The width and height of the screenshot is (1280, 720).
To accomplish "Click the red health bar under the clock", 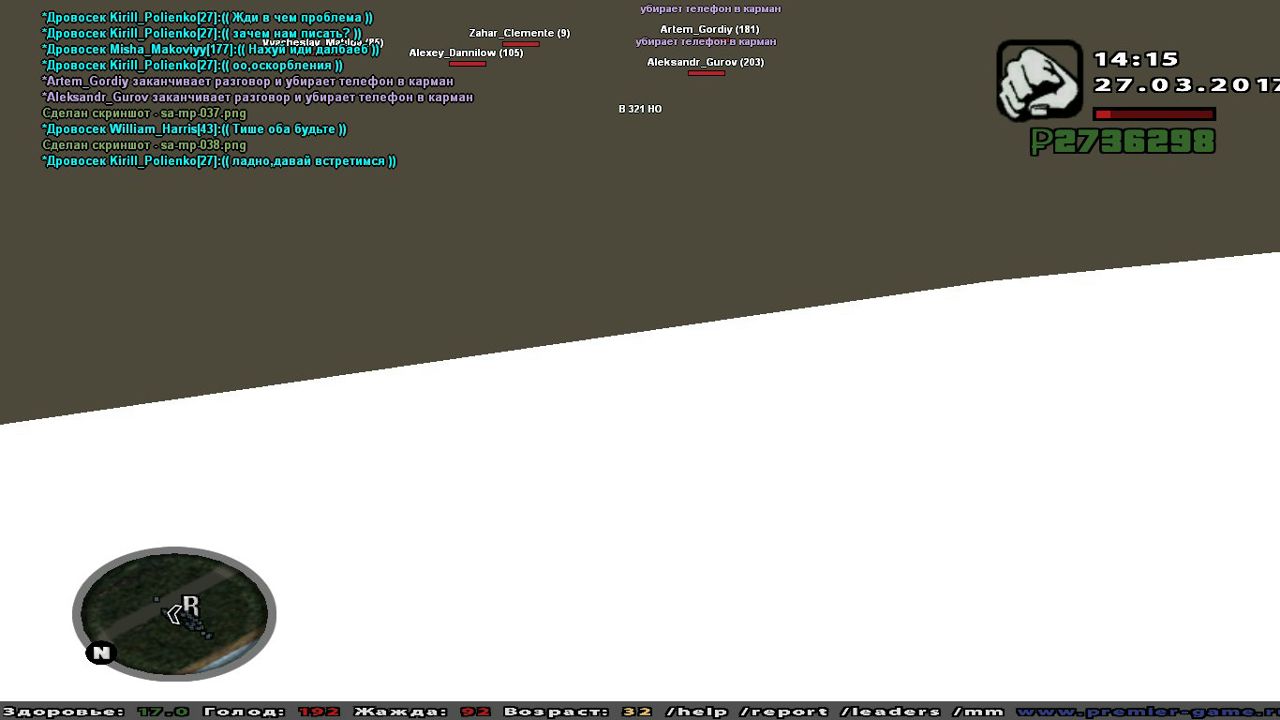I will (x=1154, y=114).
